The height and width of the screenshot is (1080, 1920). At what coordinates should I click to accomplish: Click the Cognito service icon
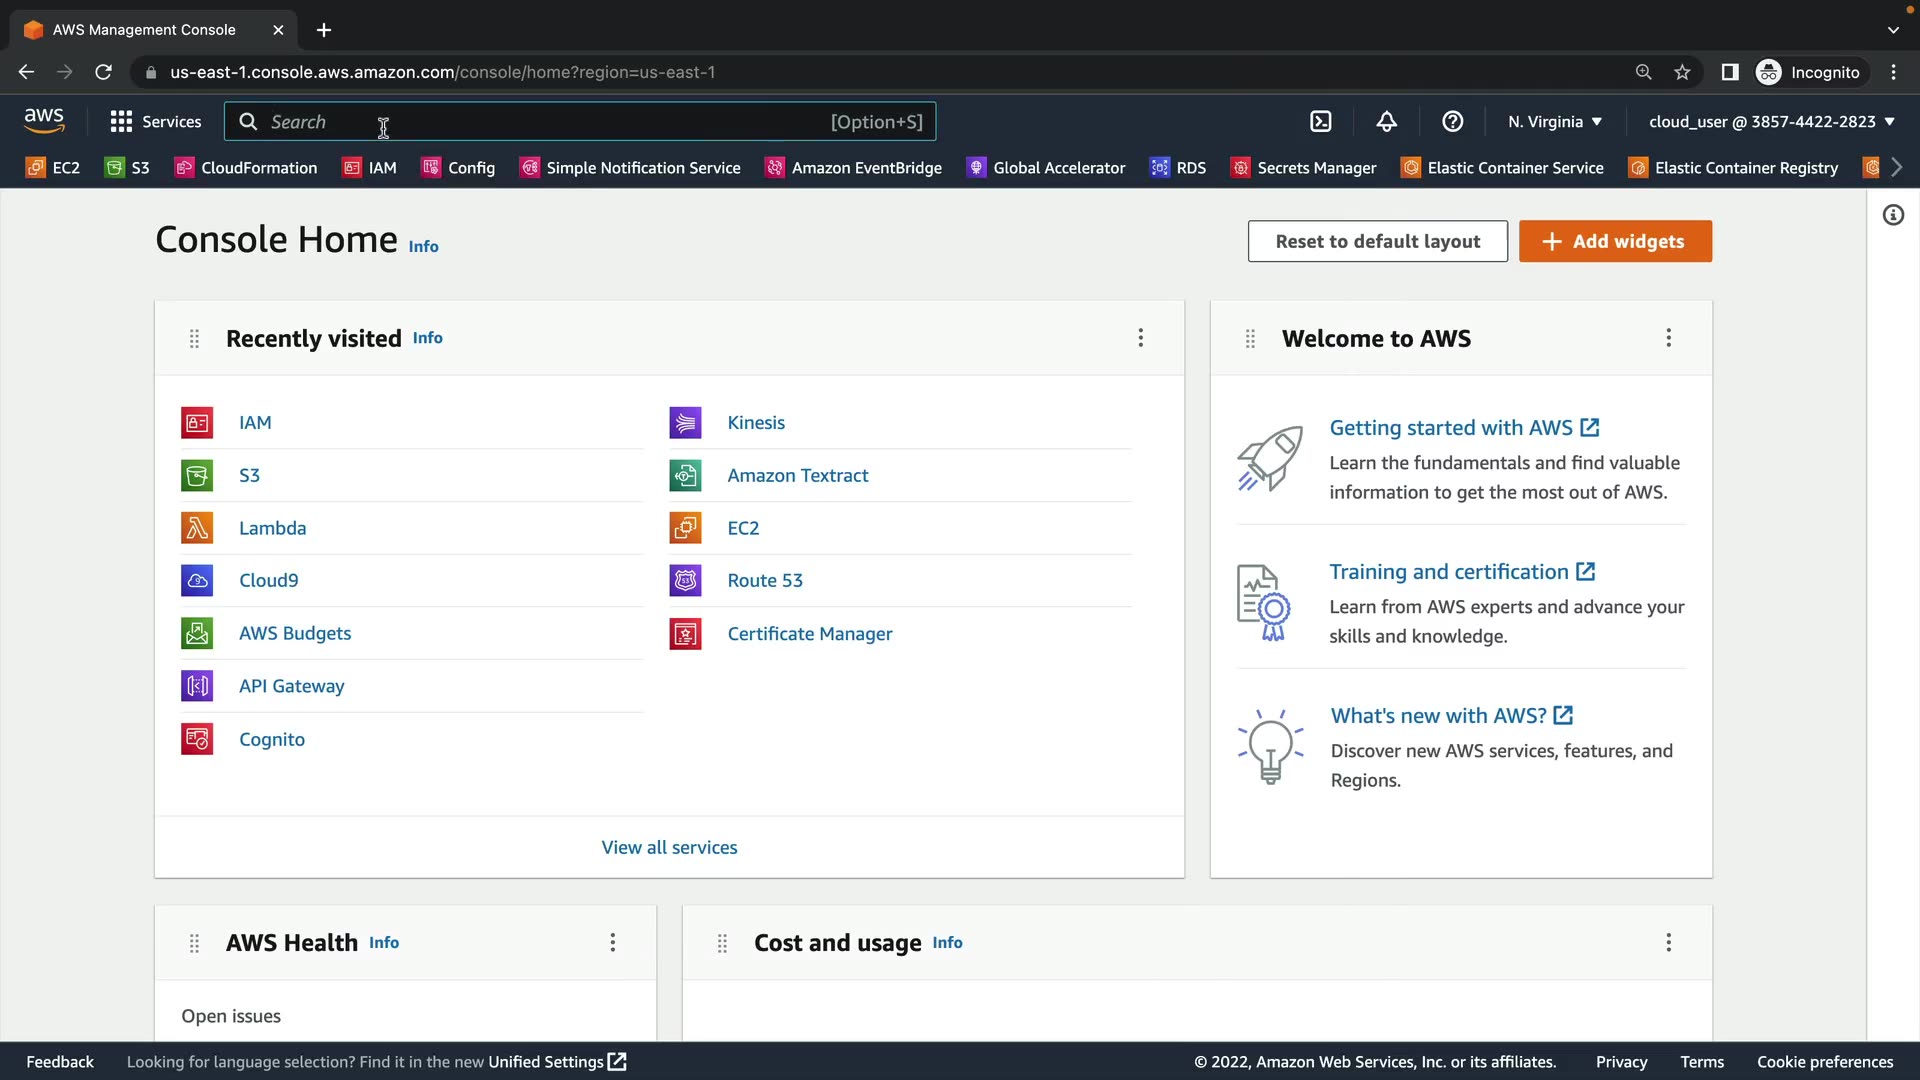point(197,739)
